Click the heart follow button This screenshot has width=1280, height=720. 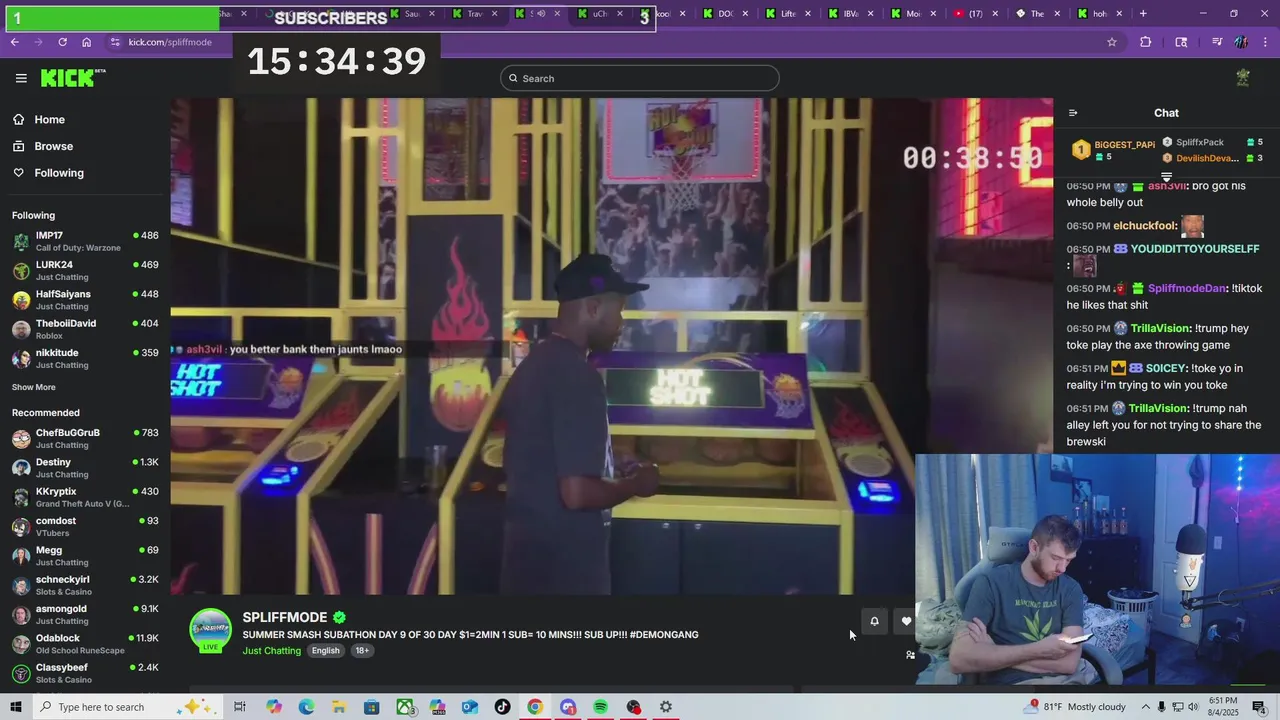coord(906,621)
